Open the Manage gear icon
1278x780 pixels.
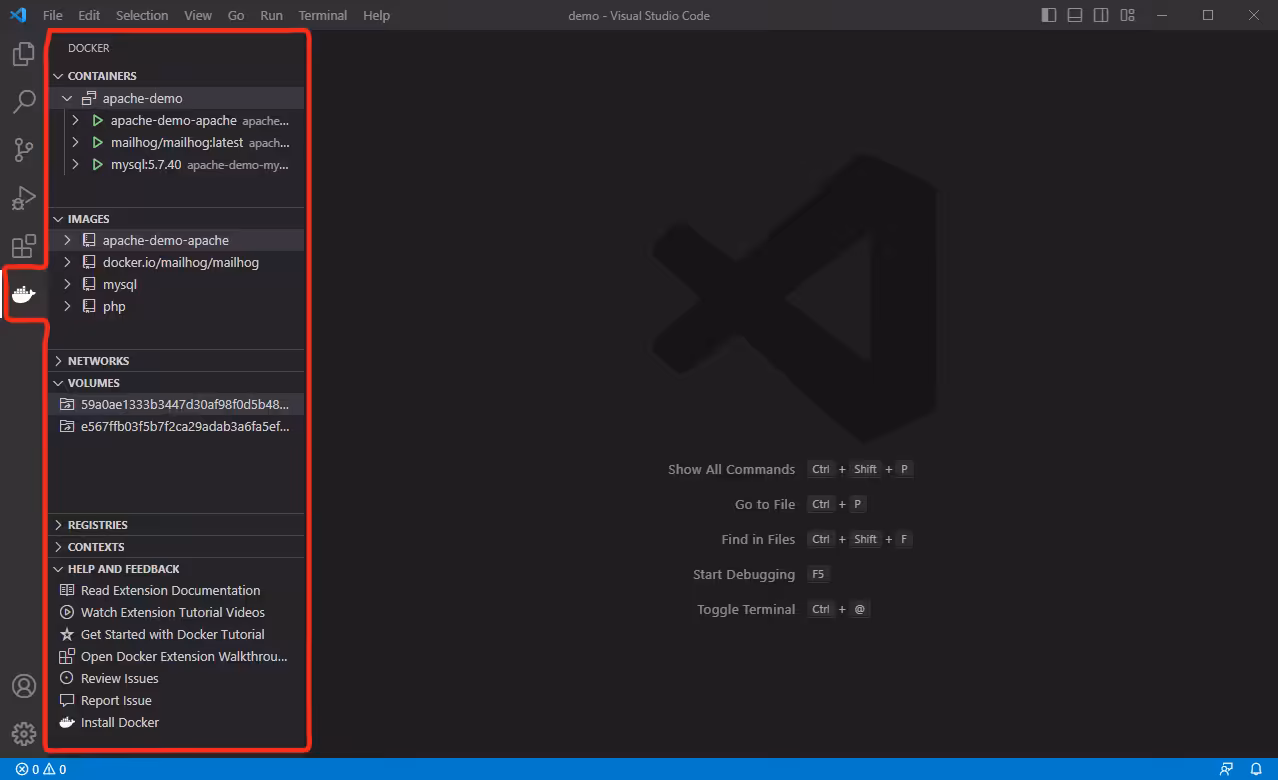click(23, 734)
